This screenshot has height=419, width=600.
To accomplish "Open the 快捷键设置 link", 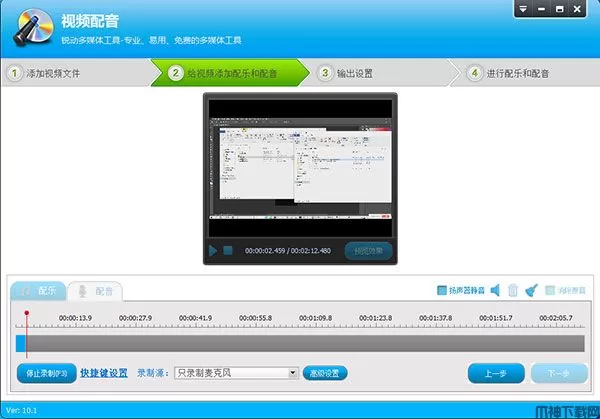I will click(x=104, y=373).
